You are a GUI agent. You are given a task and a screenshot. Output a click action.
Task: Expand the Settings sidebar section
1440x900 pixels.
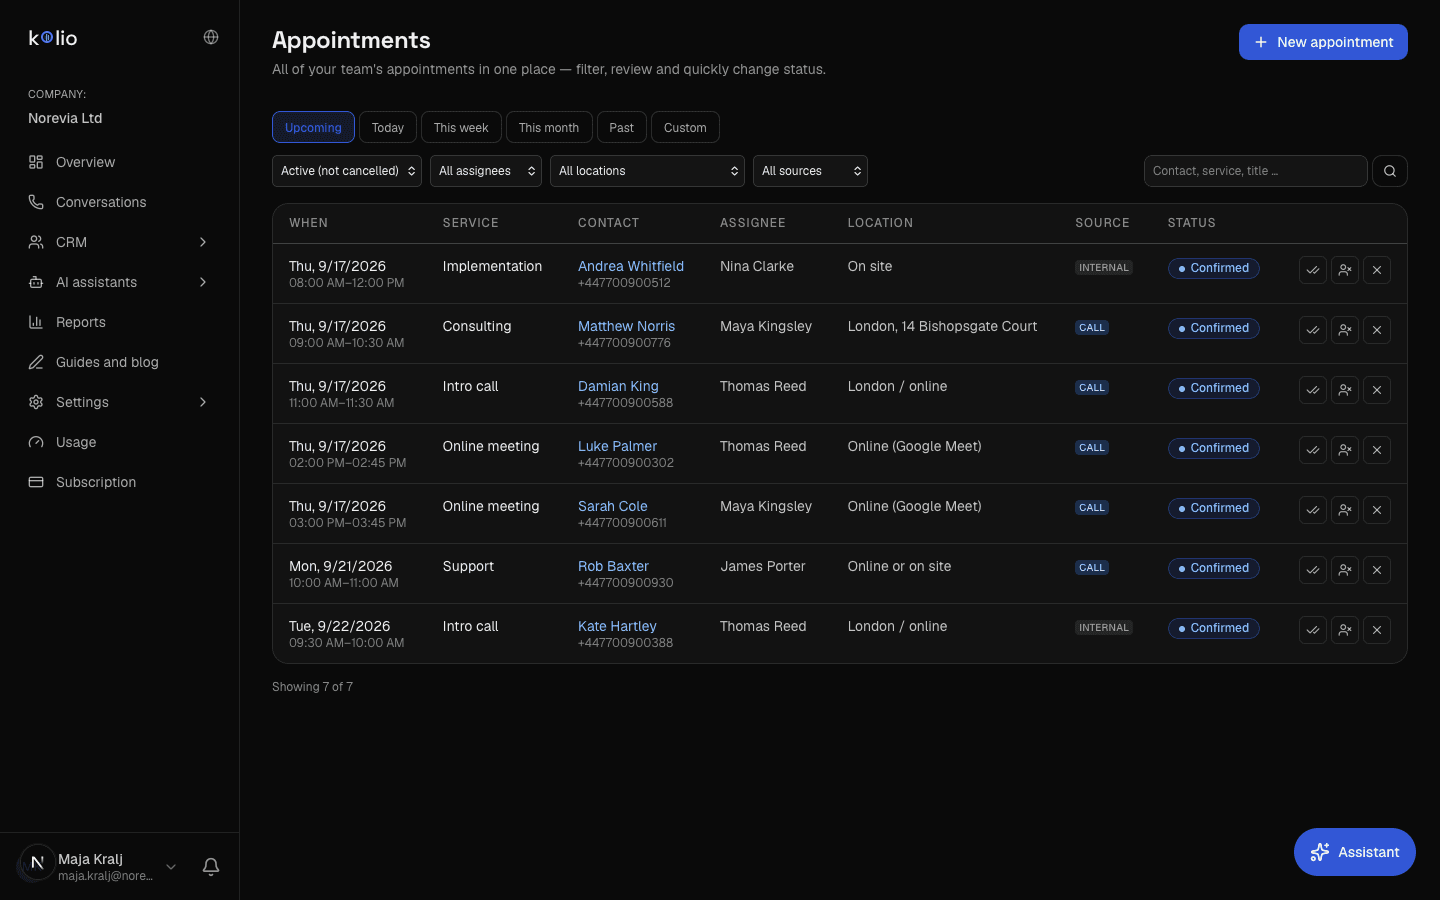119,402
